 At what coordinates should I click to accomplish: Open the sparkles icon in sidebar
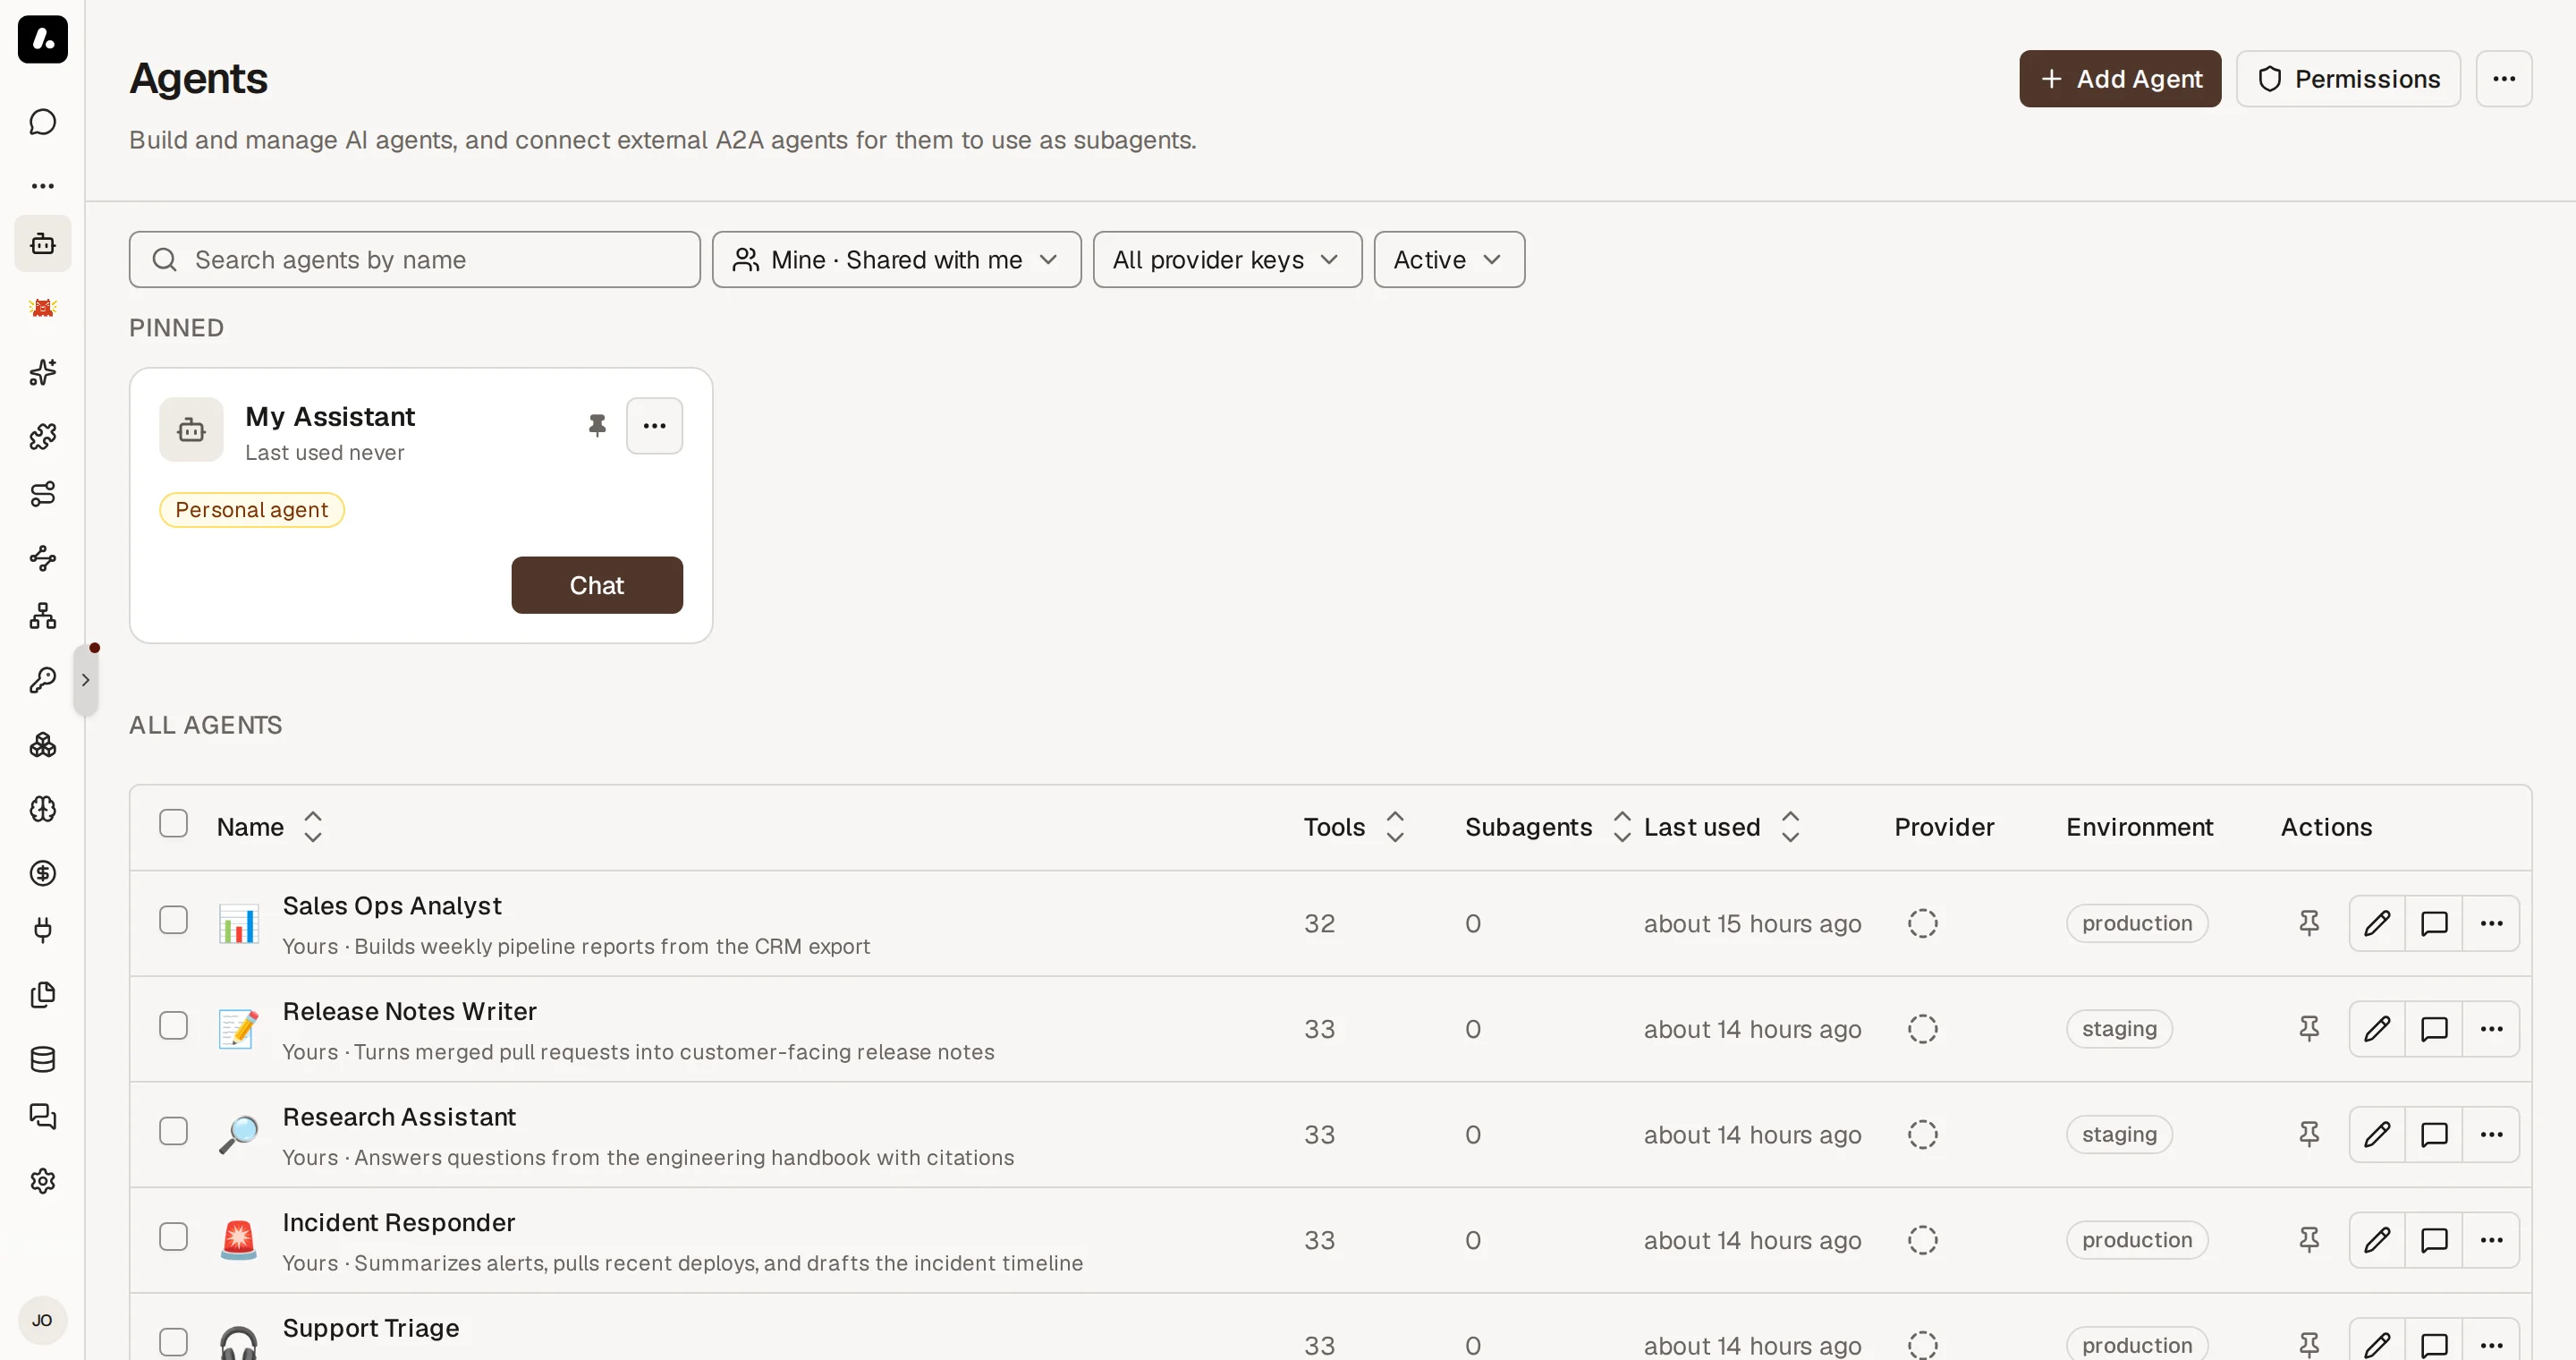42,372
